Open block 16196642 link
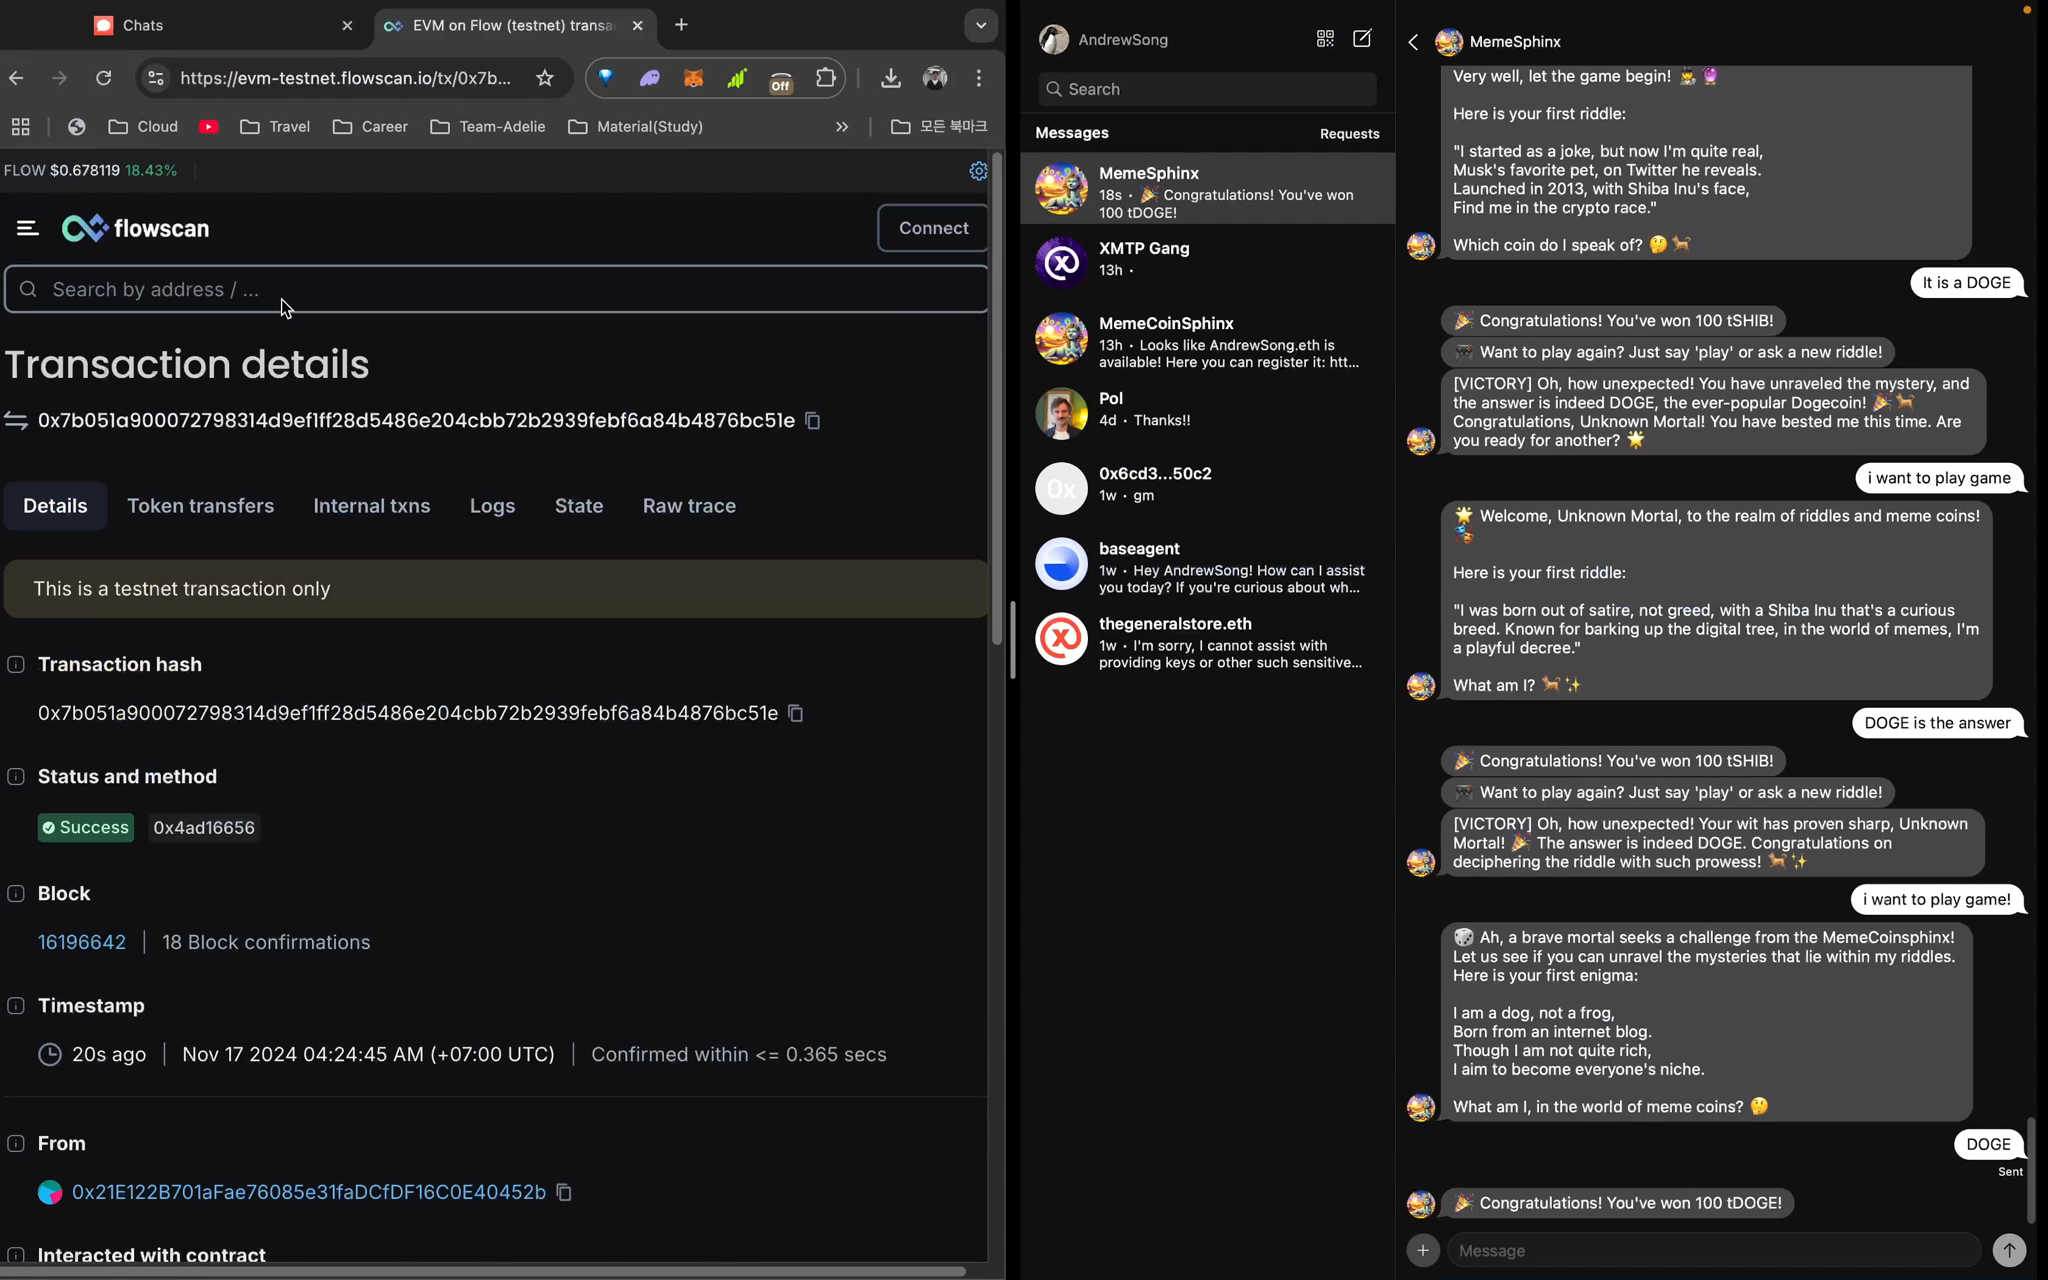 (82, 943)
